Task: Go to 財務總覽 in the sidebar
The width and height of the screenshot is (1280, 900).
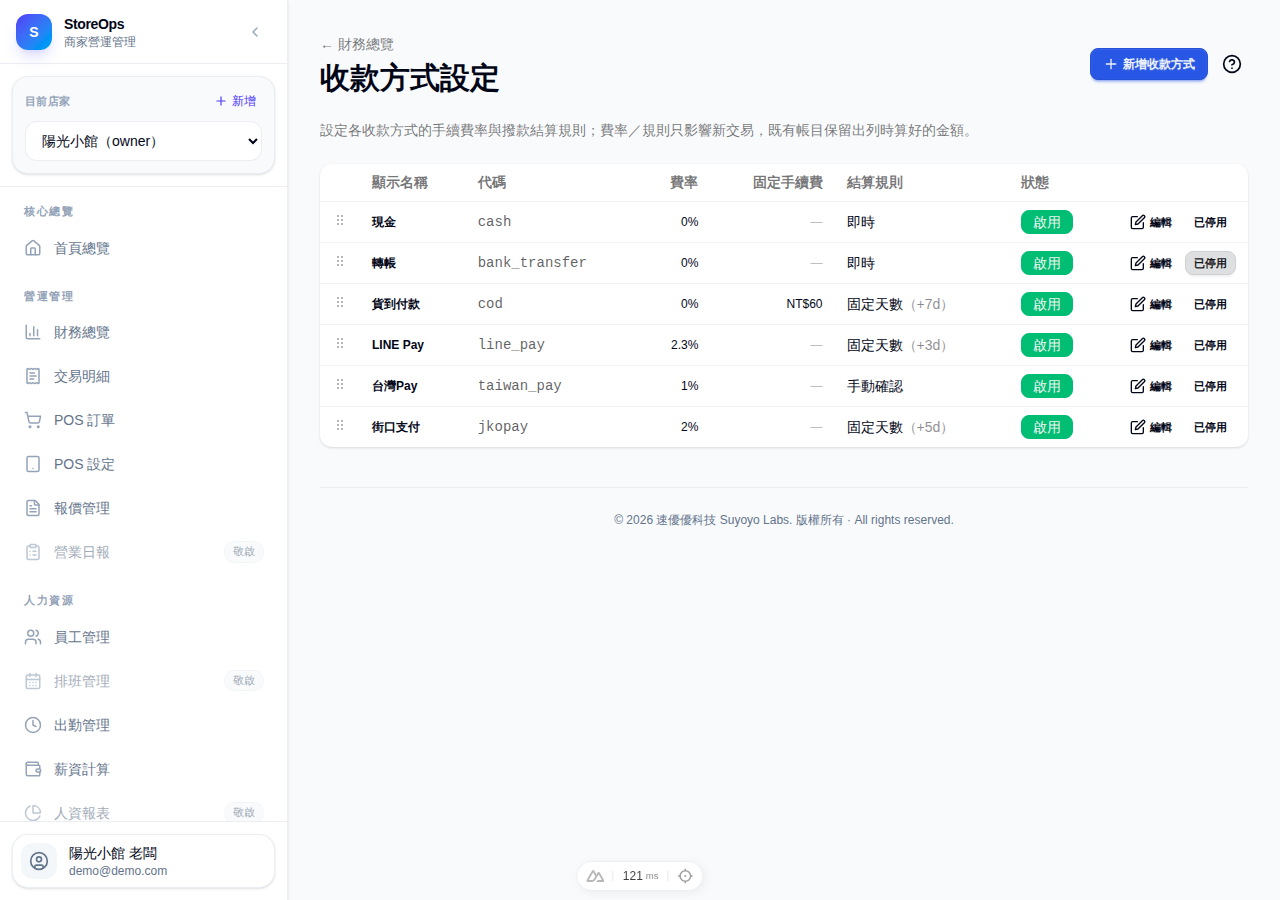Action: 143,332
